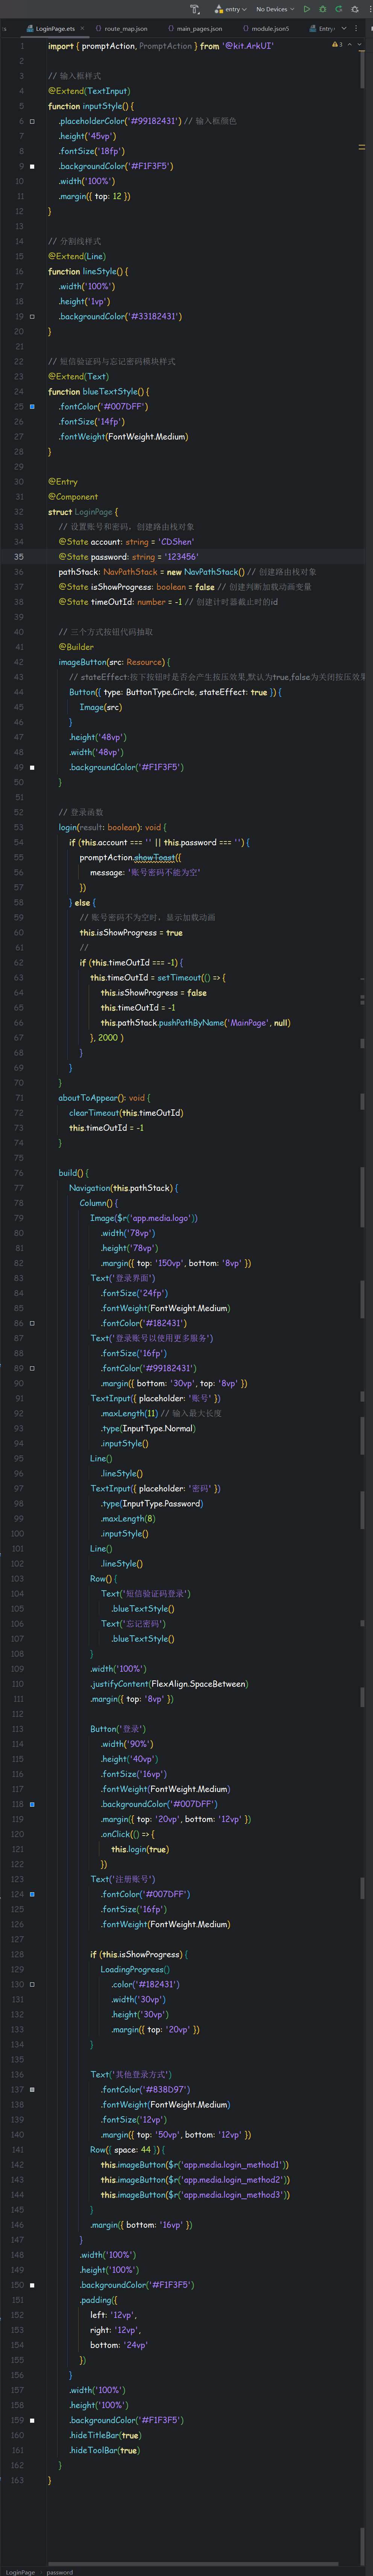Open blue color swatch on line 124
373x2576 pixels.
pos(32,1894)
